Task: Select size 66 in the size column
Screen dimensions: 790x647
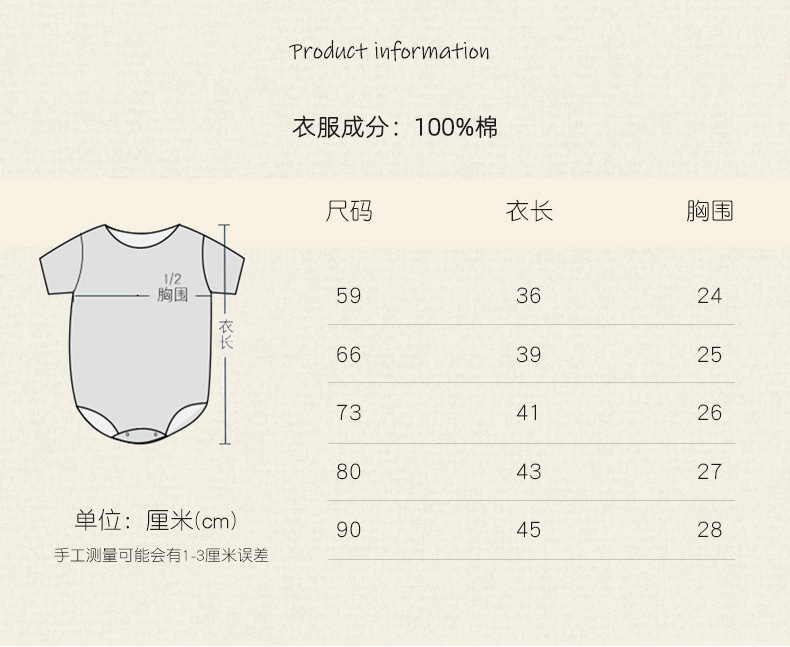Action: click(349, 355)
